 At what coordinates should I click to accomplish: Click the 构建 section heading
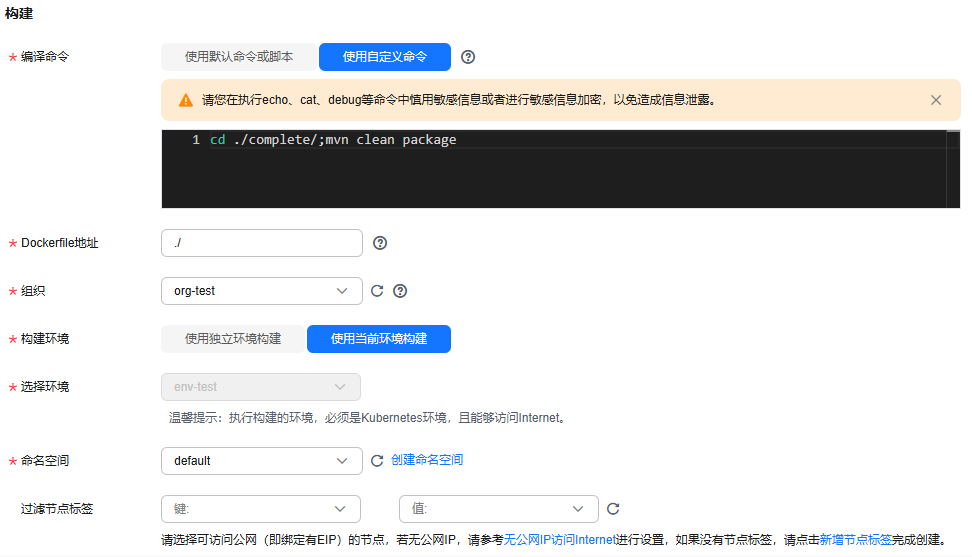tap(19, 14)
